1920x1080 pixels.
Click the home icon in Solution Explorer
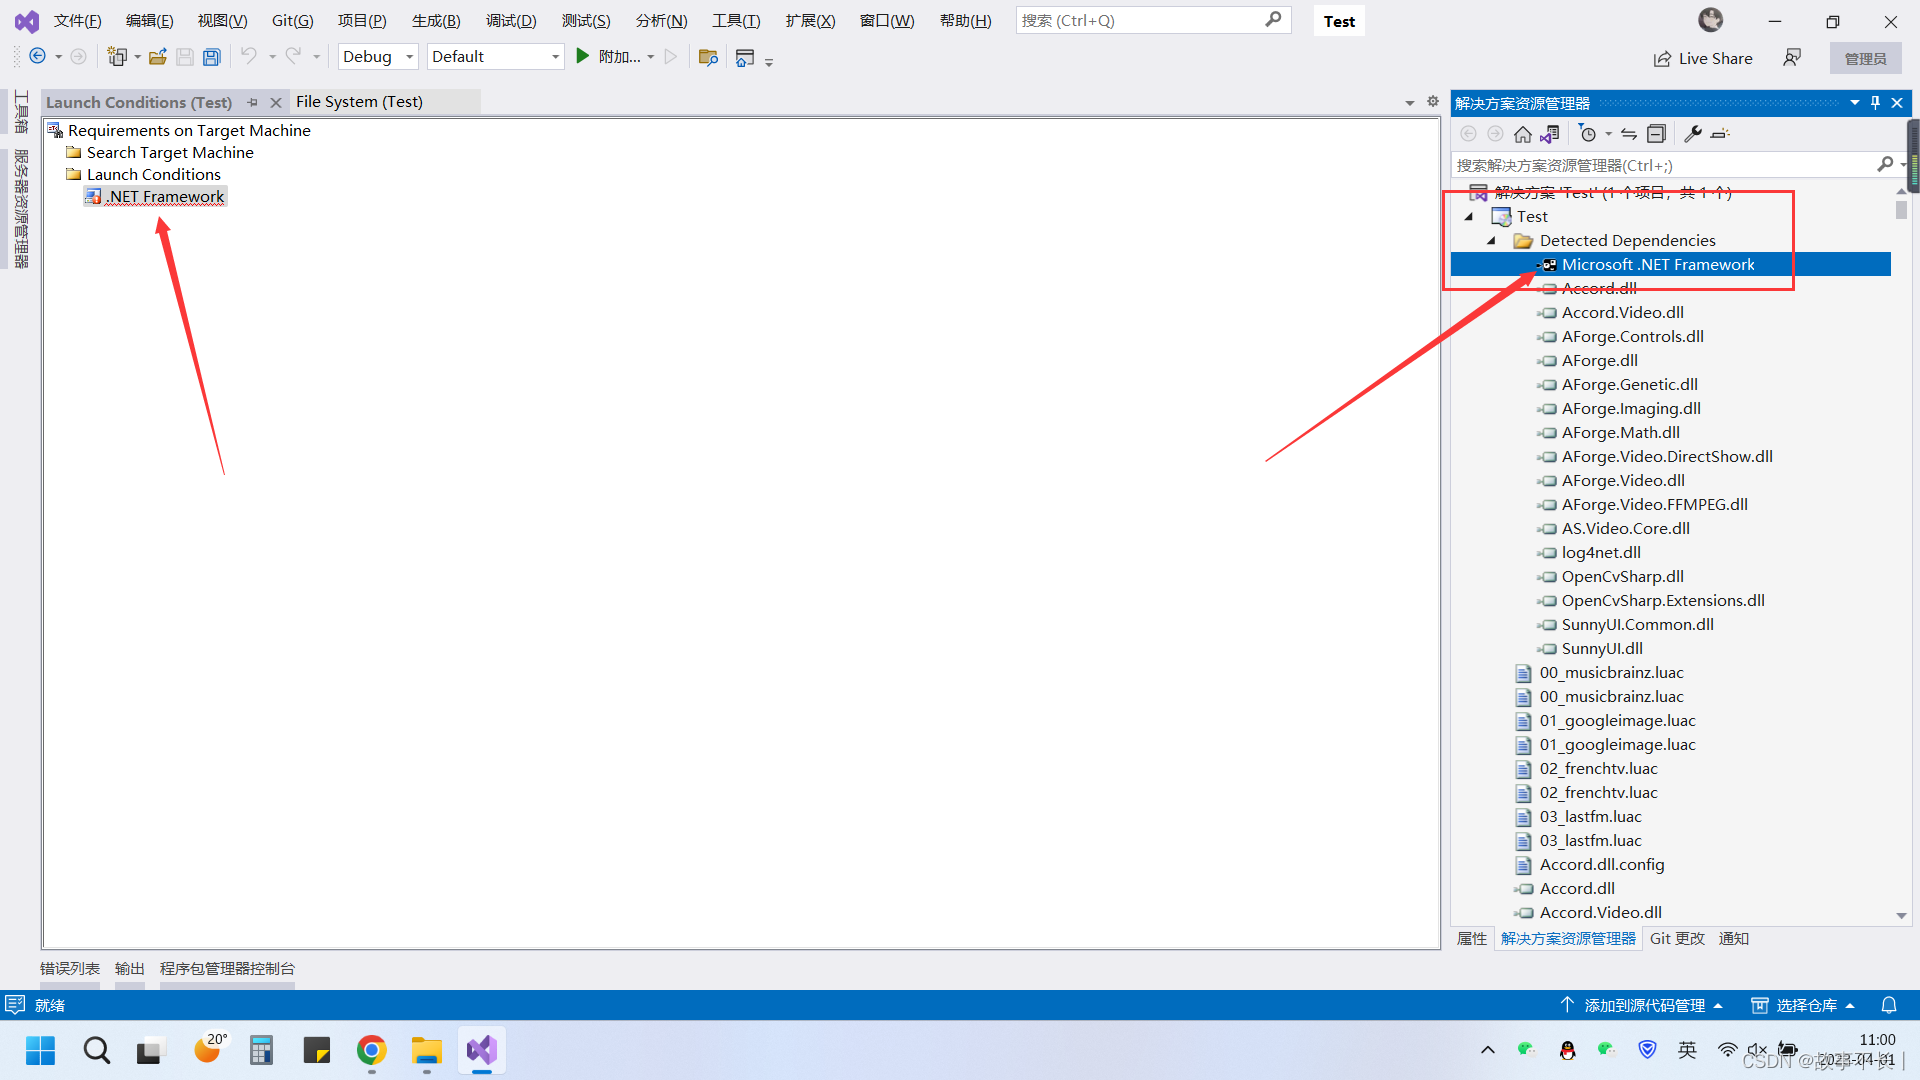tap(1522, 134)
